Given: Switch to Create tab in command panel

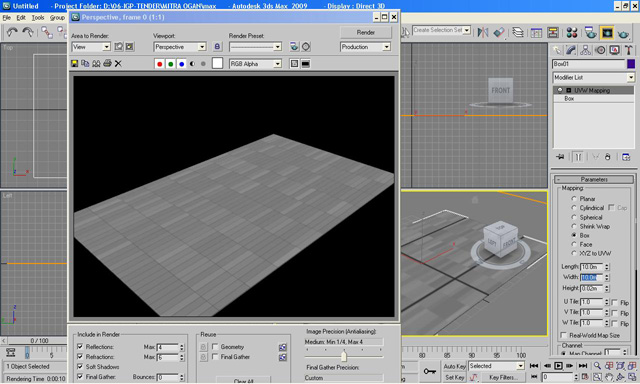Looking at the screenshot, I should 557,50.
